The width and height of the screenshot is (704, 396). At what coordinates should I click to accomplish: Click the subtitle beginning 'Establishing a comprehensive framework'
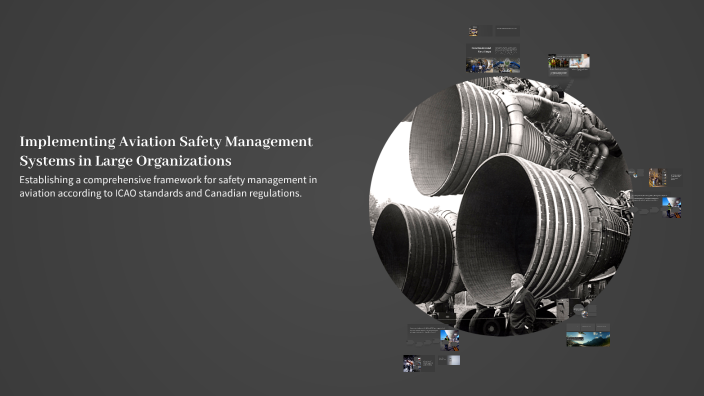(x=168, y=186)
